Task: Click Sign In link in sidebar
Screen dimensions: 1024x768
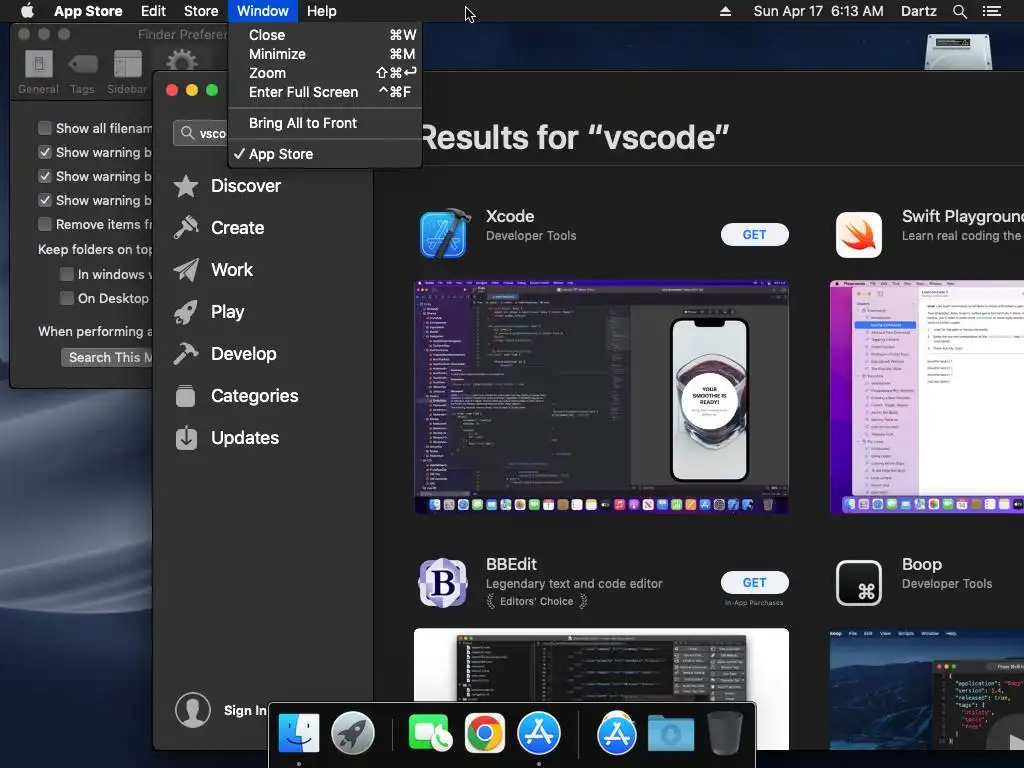Action: click(245, 711)
